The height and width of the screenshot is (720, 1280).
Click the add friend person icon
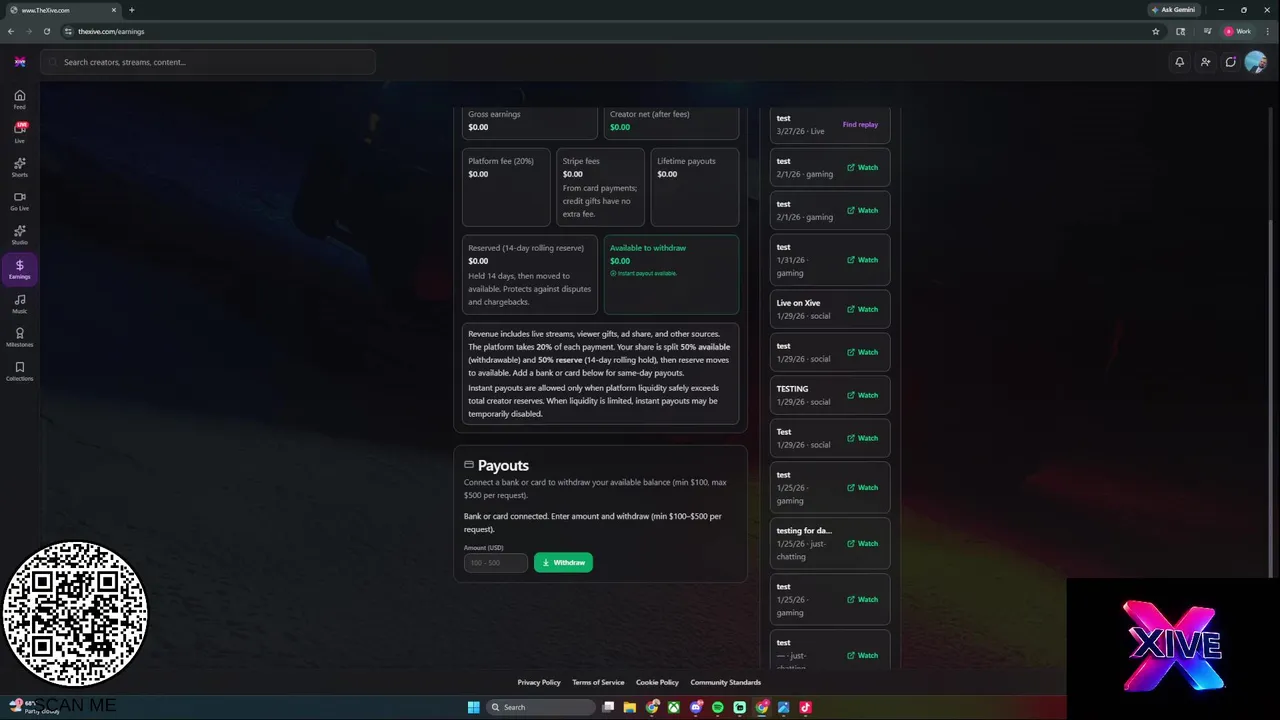click(1205, 62)
